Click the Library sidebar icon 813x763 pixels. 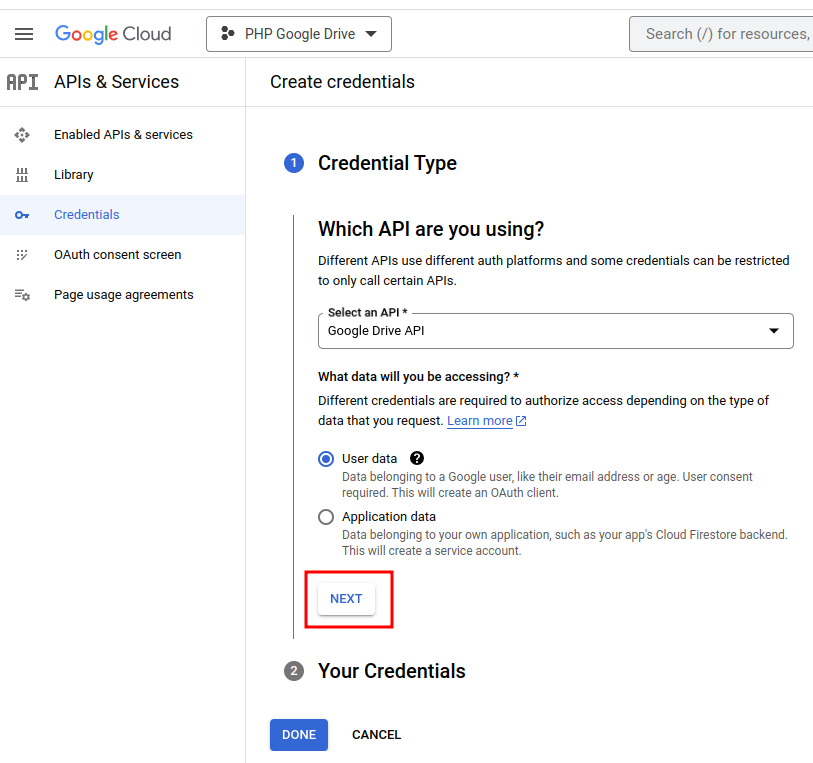[x=22, y=175]
